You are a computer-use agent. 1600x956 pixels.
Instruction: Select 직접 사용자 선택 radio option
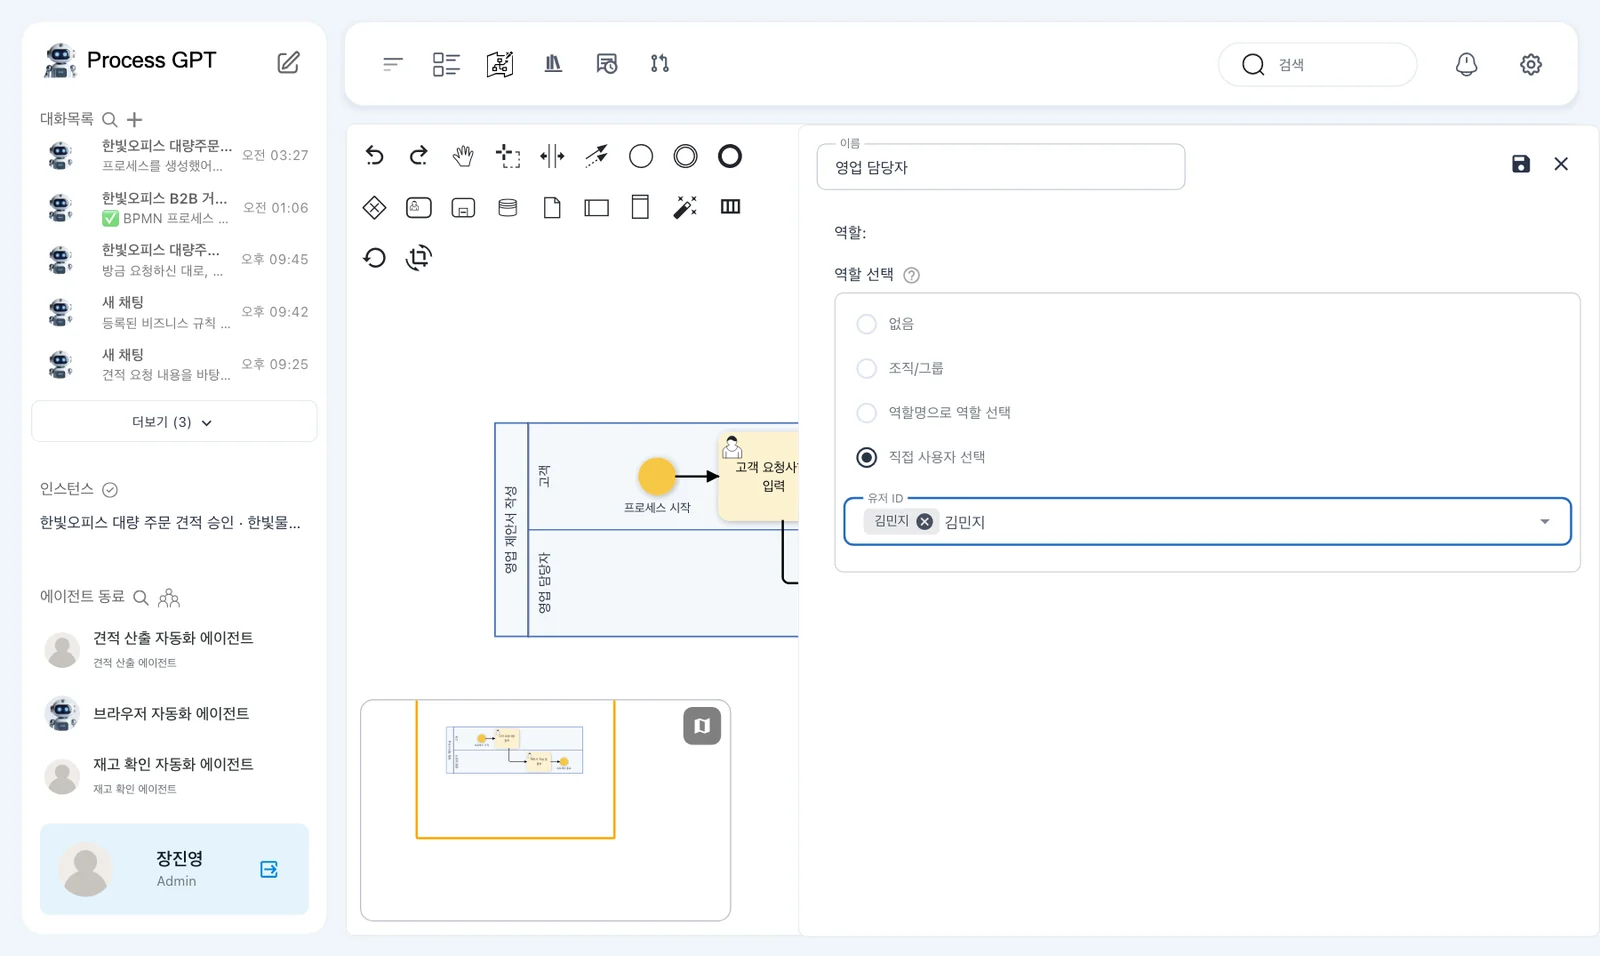(867, 457)
